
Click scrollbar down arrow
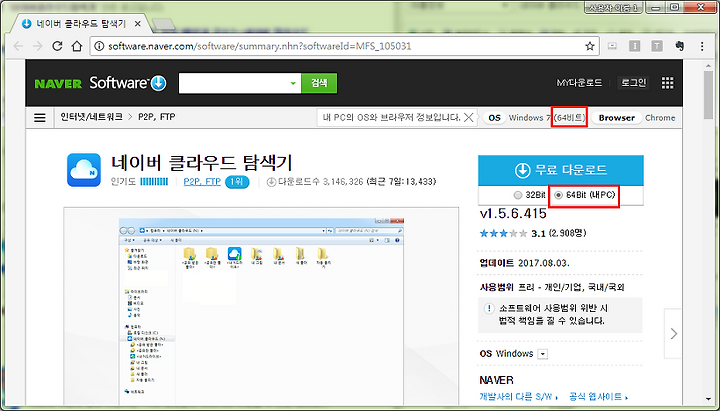tap(709, 400)
